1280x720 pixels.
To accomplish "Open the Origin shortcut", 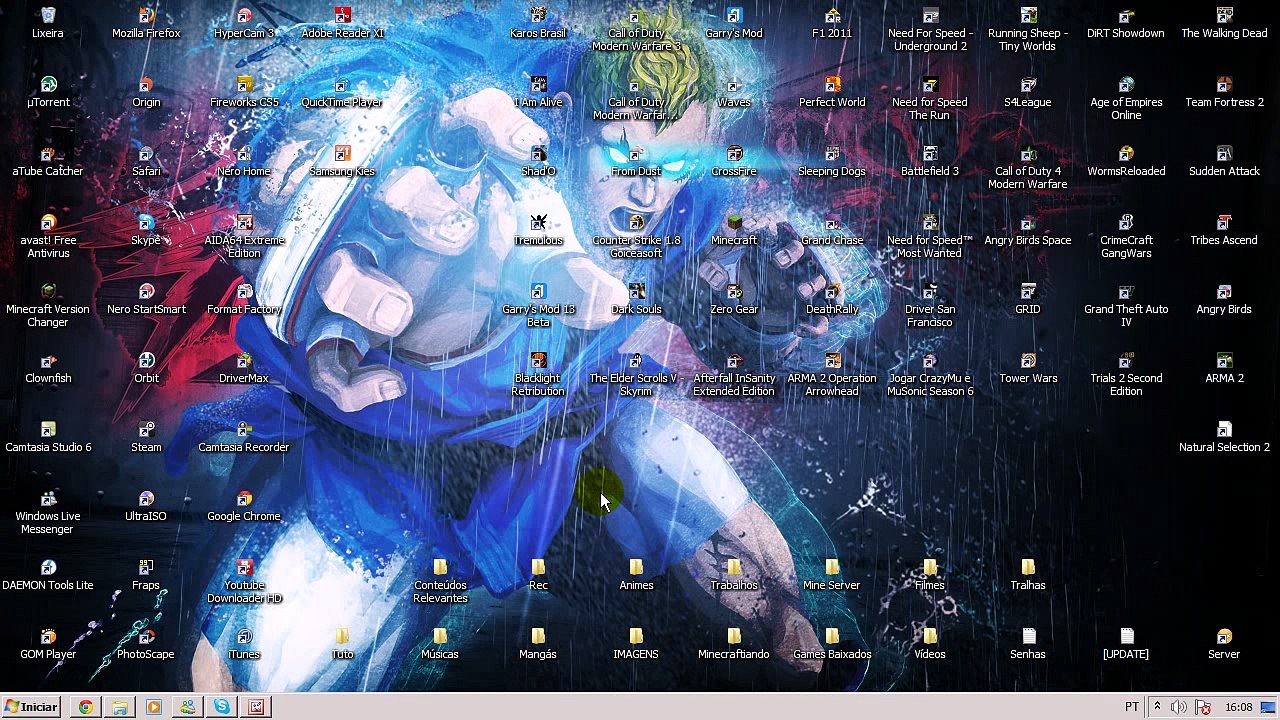I will [146, 92].
